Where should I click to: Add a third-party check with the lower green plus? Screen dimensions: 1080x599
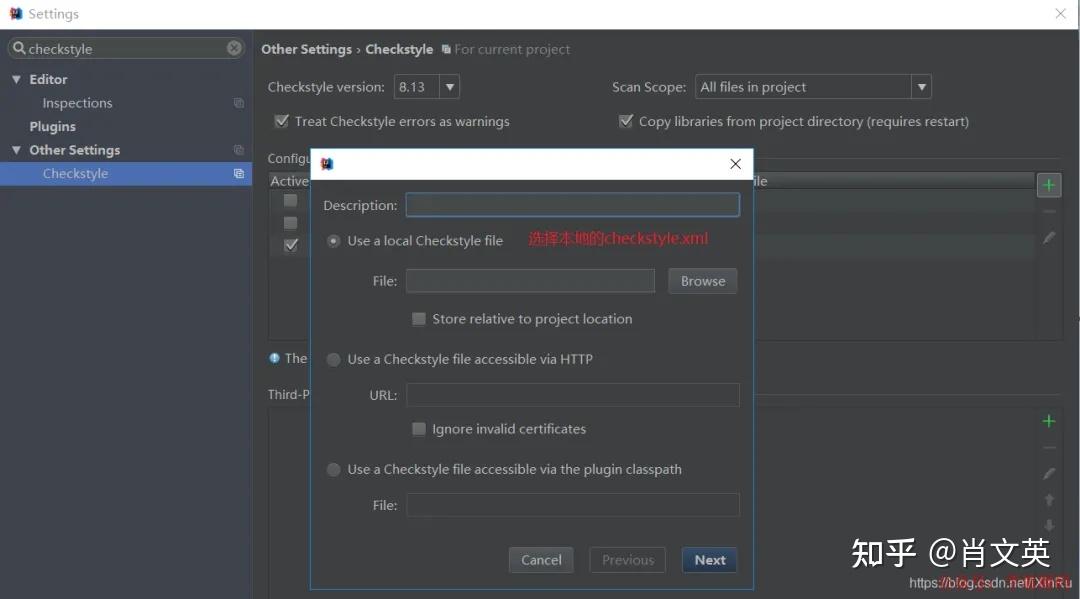click(x=1048, y=421)
